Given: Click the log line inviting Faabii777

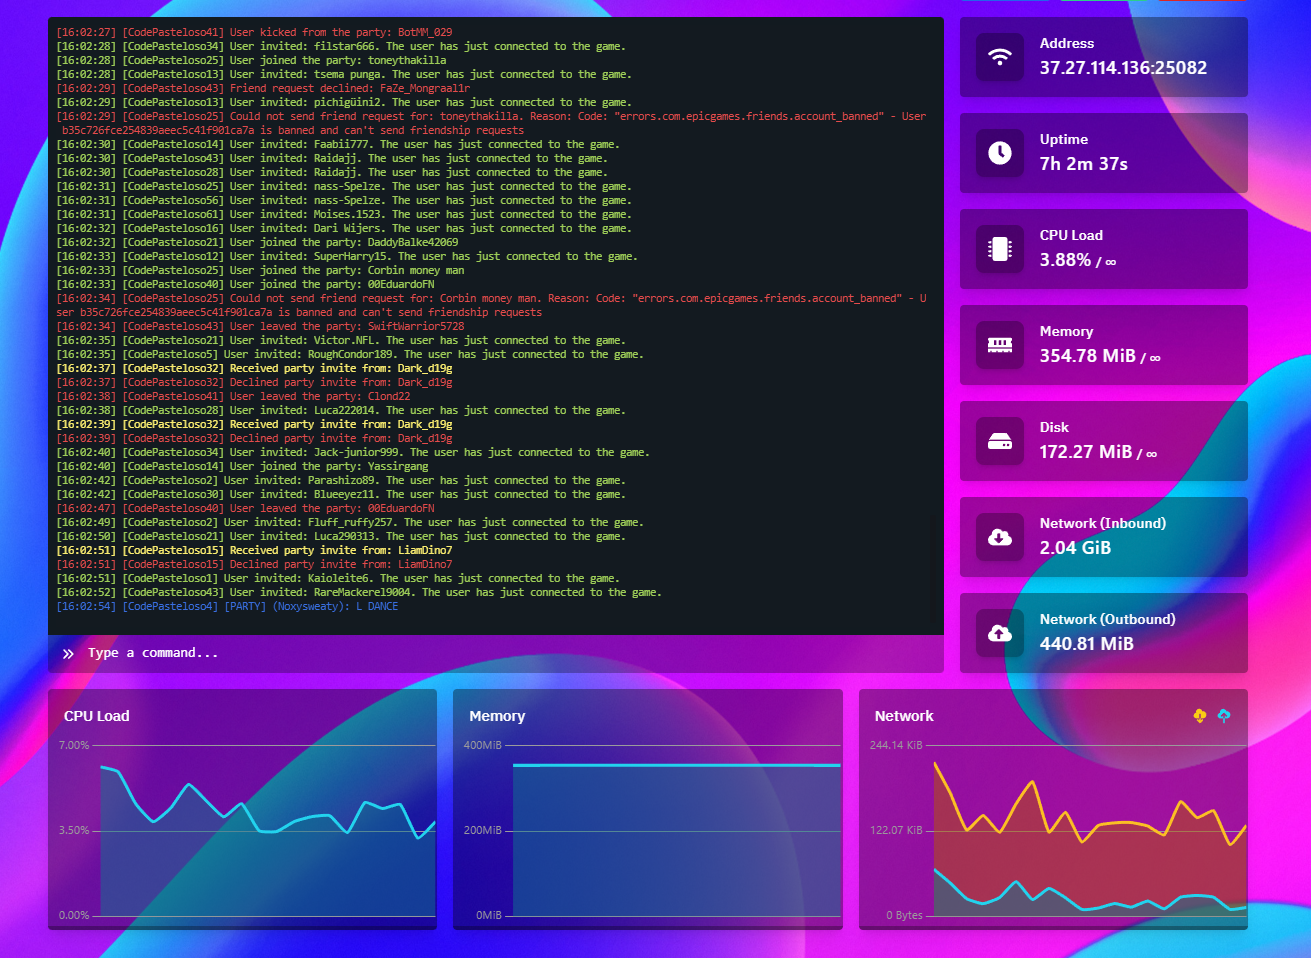Looking at the screenshot, I should tap(338, 144).
